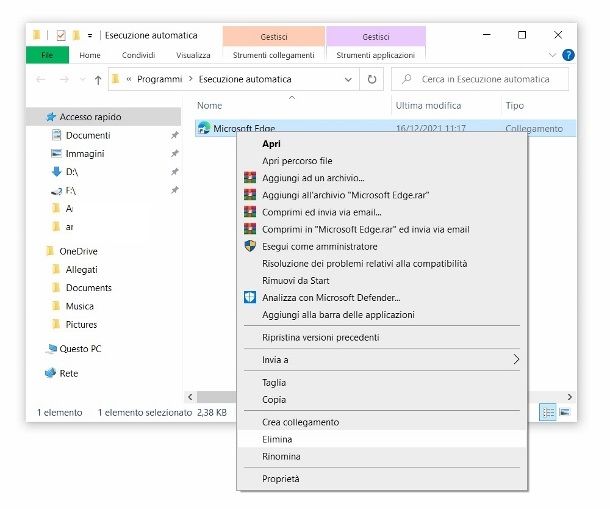Click the folder icon in address bar

point(116,79)
